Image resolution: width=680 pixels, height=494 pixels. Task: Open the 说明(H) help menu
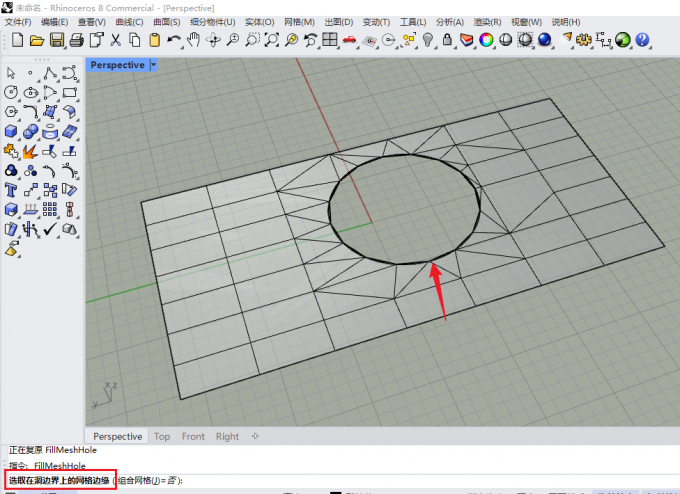tap(566, 22)
